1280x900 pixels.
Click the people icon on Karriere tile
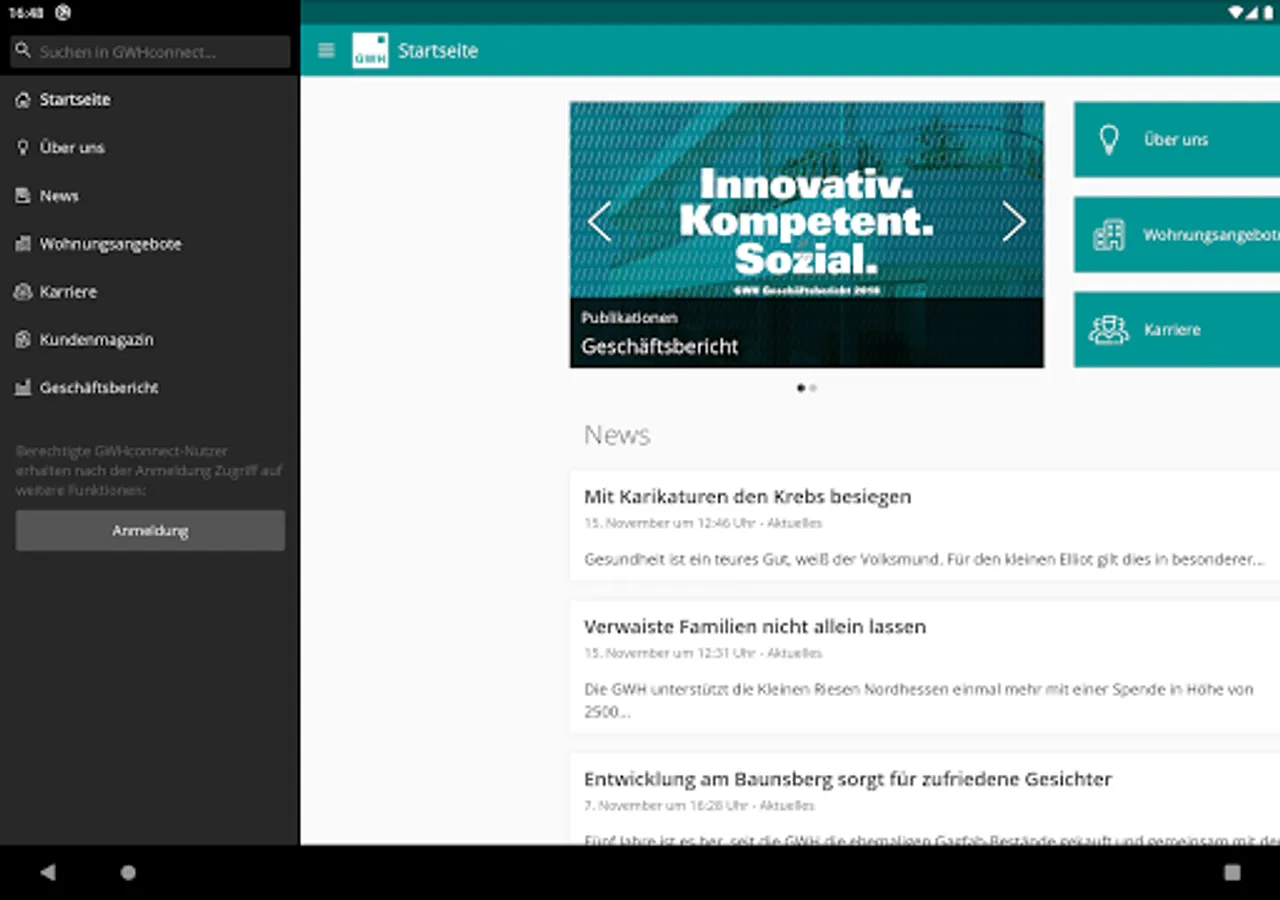coord(1108,329)
